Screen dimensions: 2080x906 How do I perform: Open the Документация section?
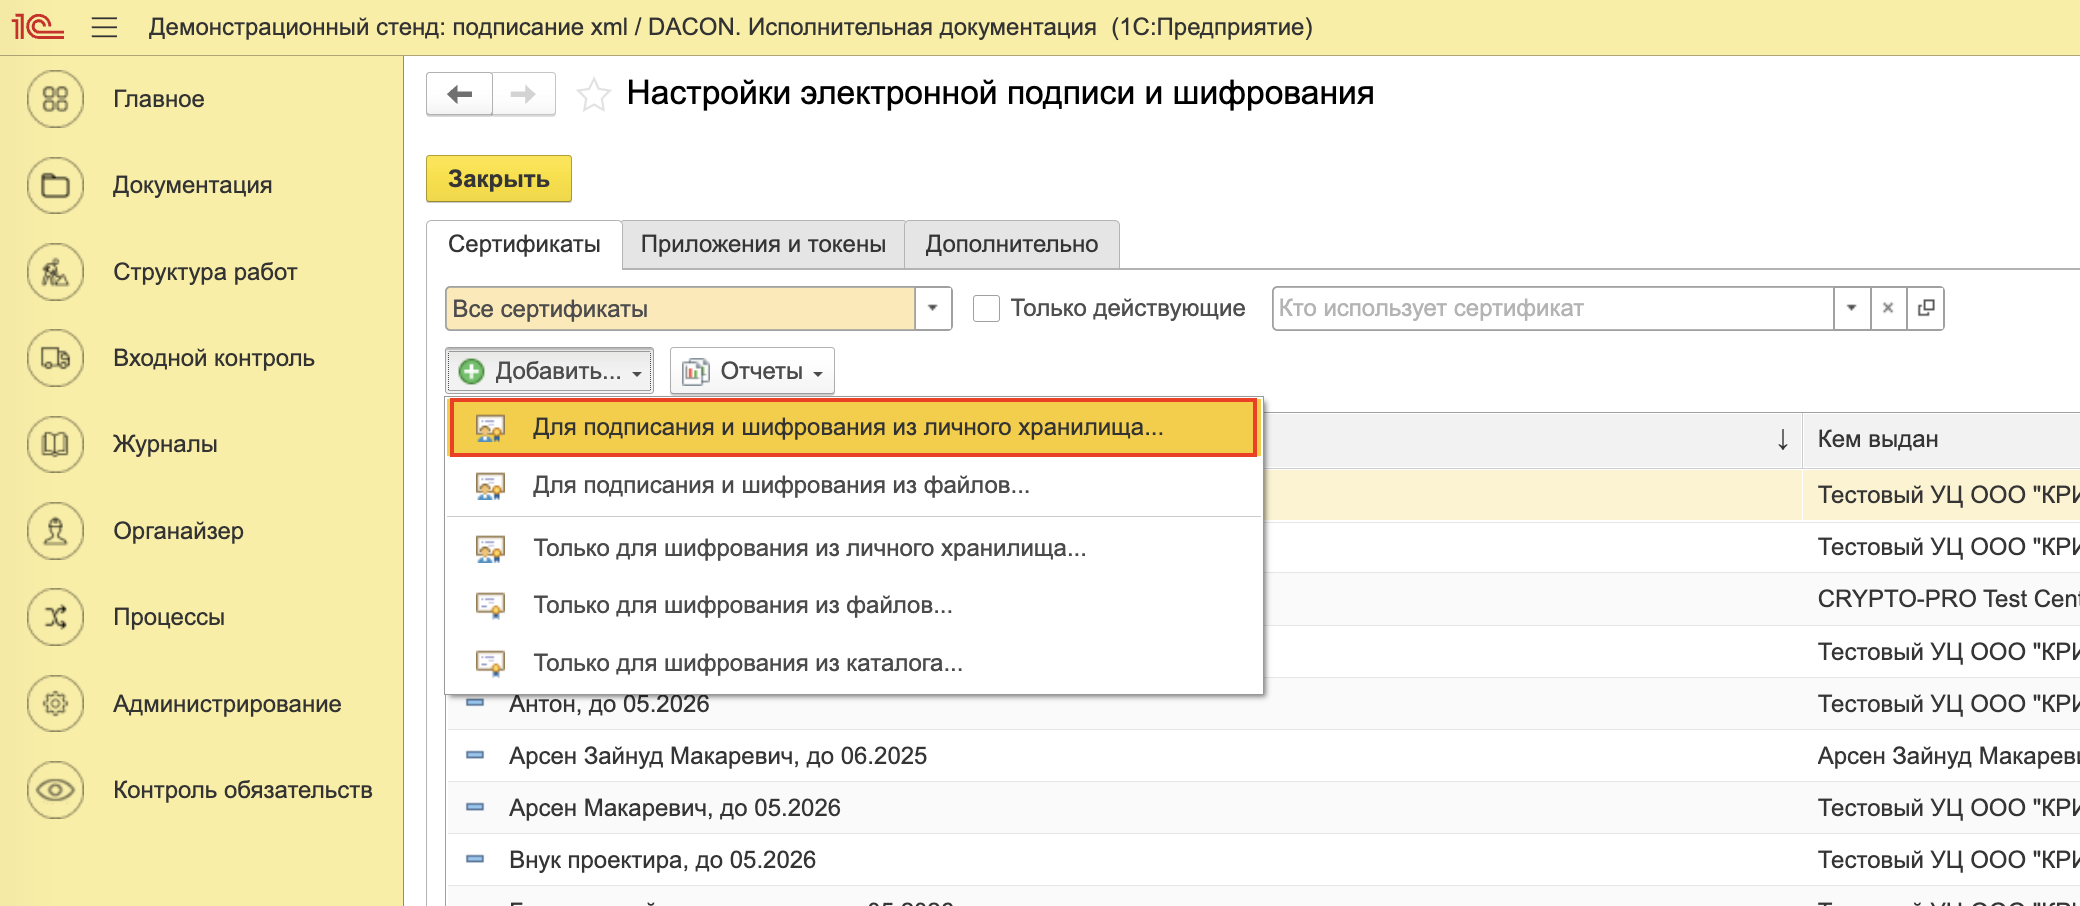pyautogui.click(x=192, y=185)
